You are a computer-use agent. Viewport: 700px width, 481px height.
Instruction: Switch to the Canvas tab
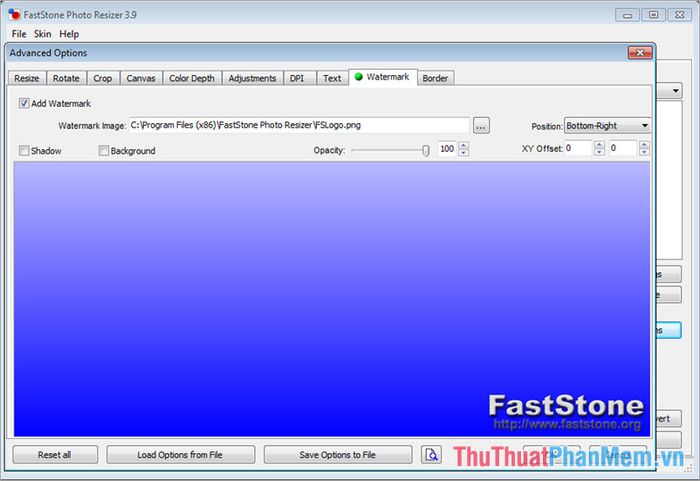(141, 78)
